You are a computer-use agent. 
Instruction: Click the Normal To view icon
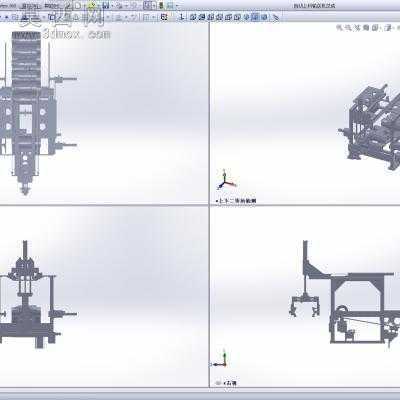(182, 17)
